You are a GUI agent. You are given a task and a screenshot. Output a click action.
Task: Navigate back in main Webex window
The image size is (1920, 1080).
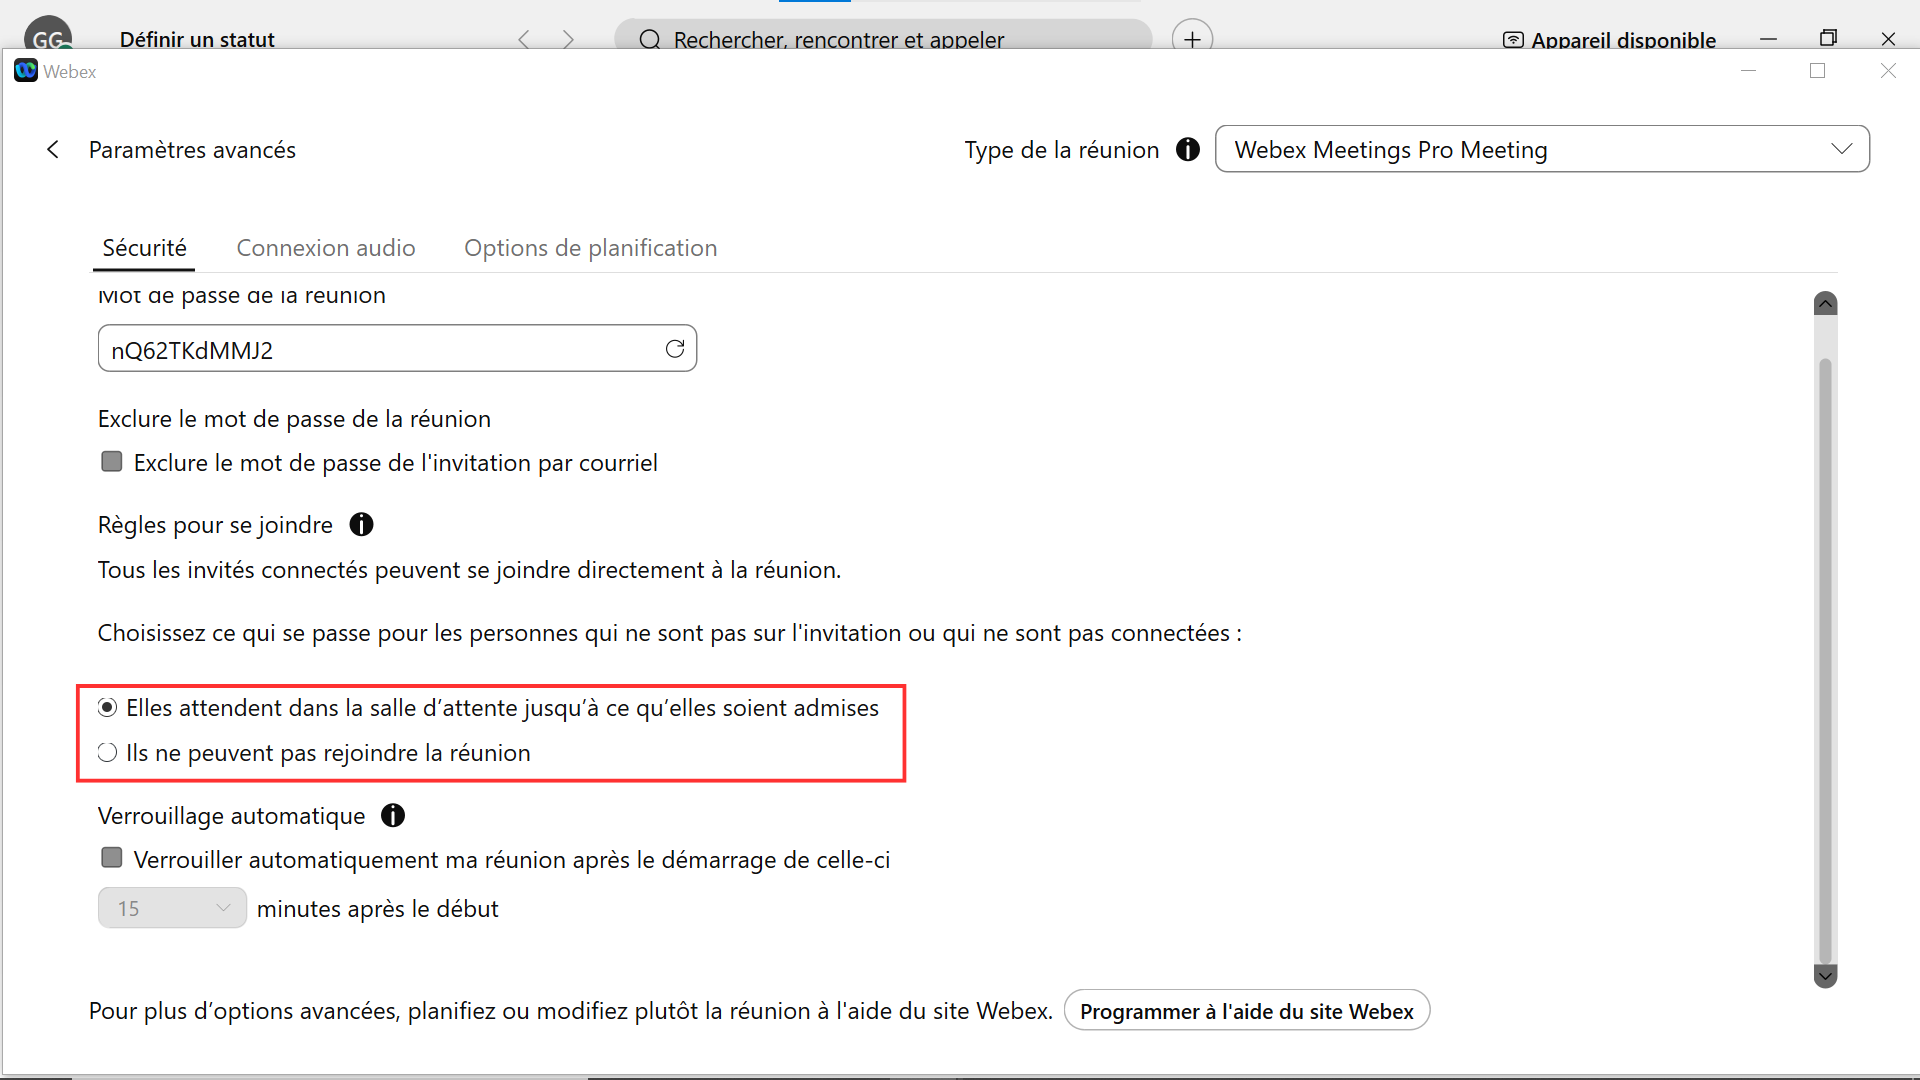pyautogui.click(x=524, y=39)
